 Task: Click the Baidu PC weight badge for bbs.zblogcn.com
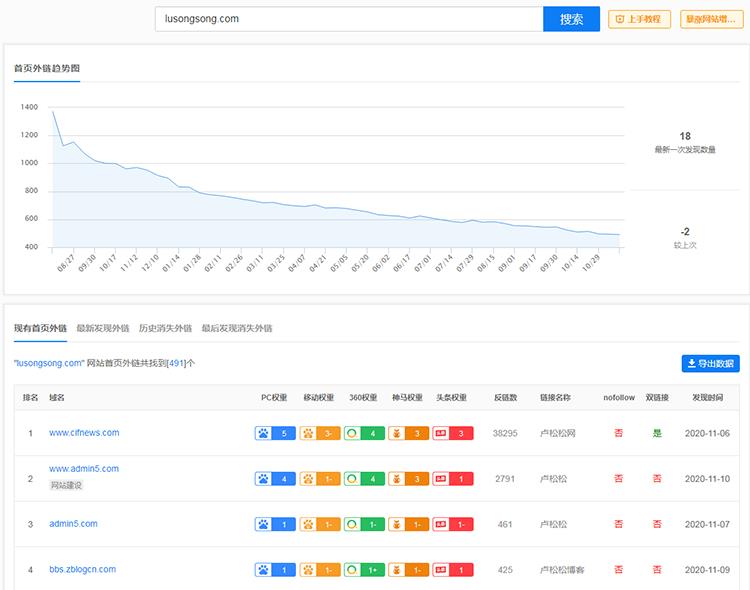[x=275, y=570]
